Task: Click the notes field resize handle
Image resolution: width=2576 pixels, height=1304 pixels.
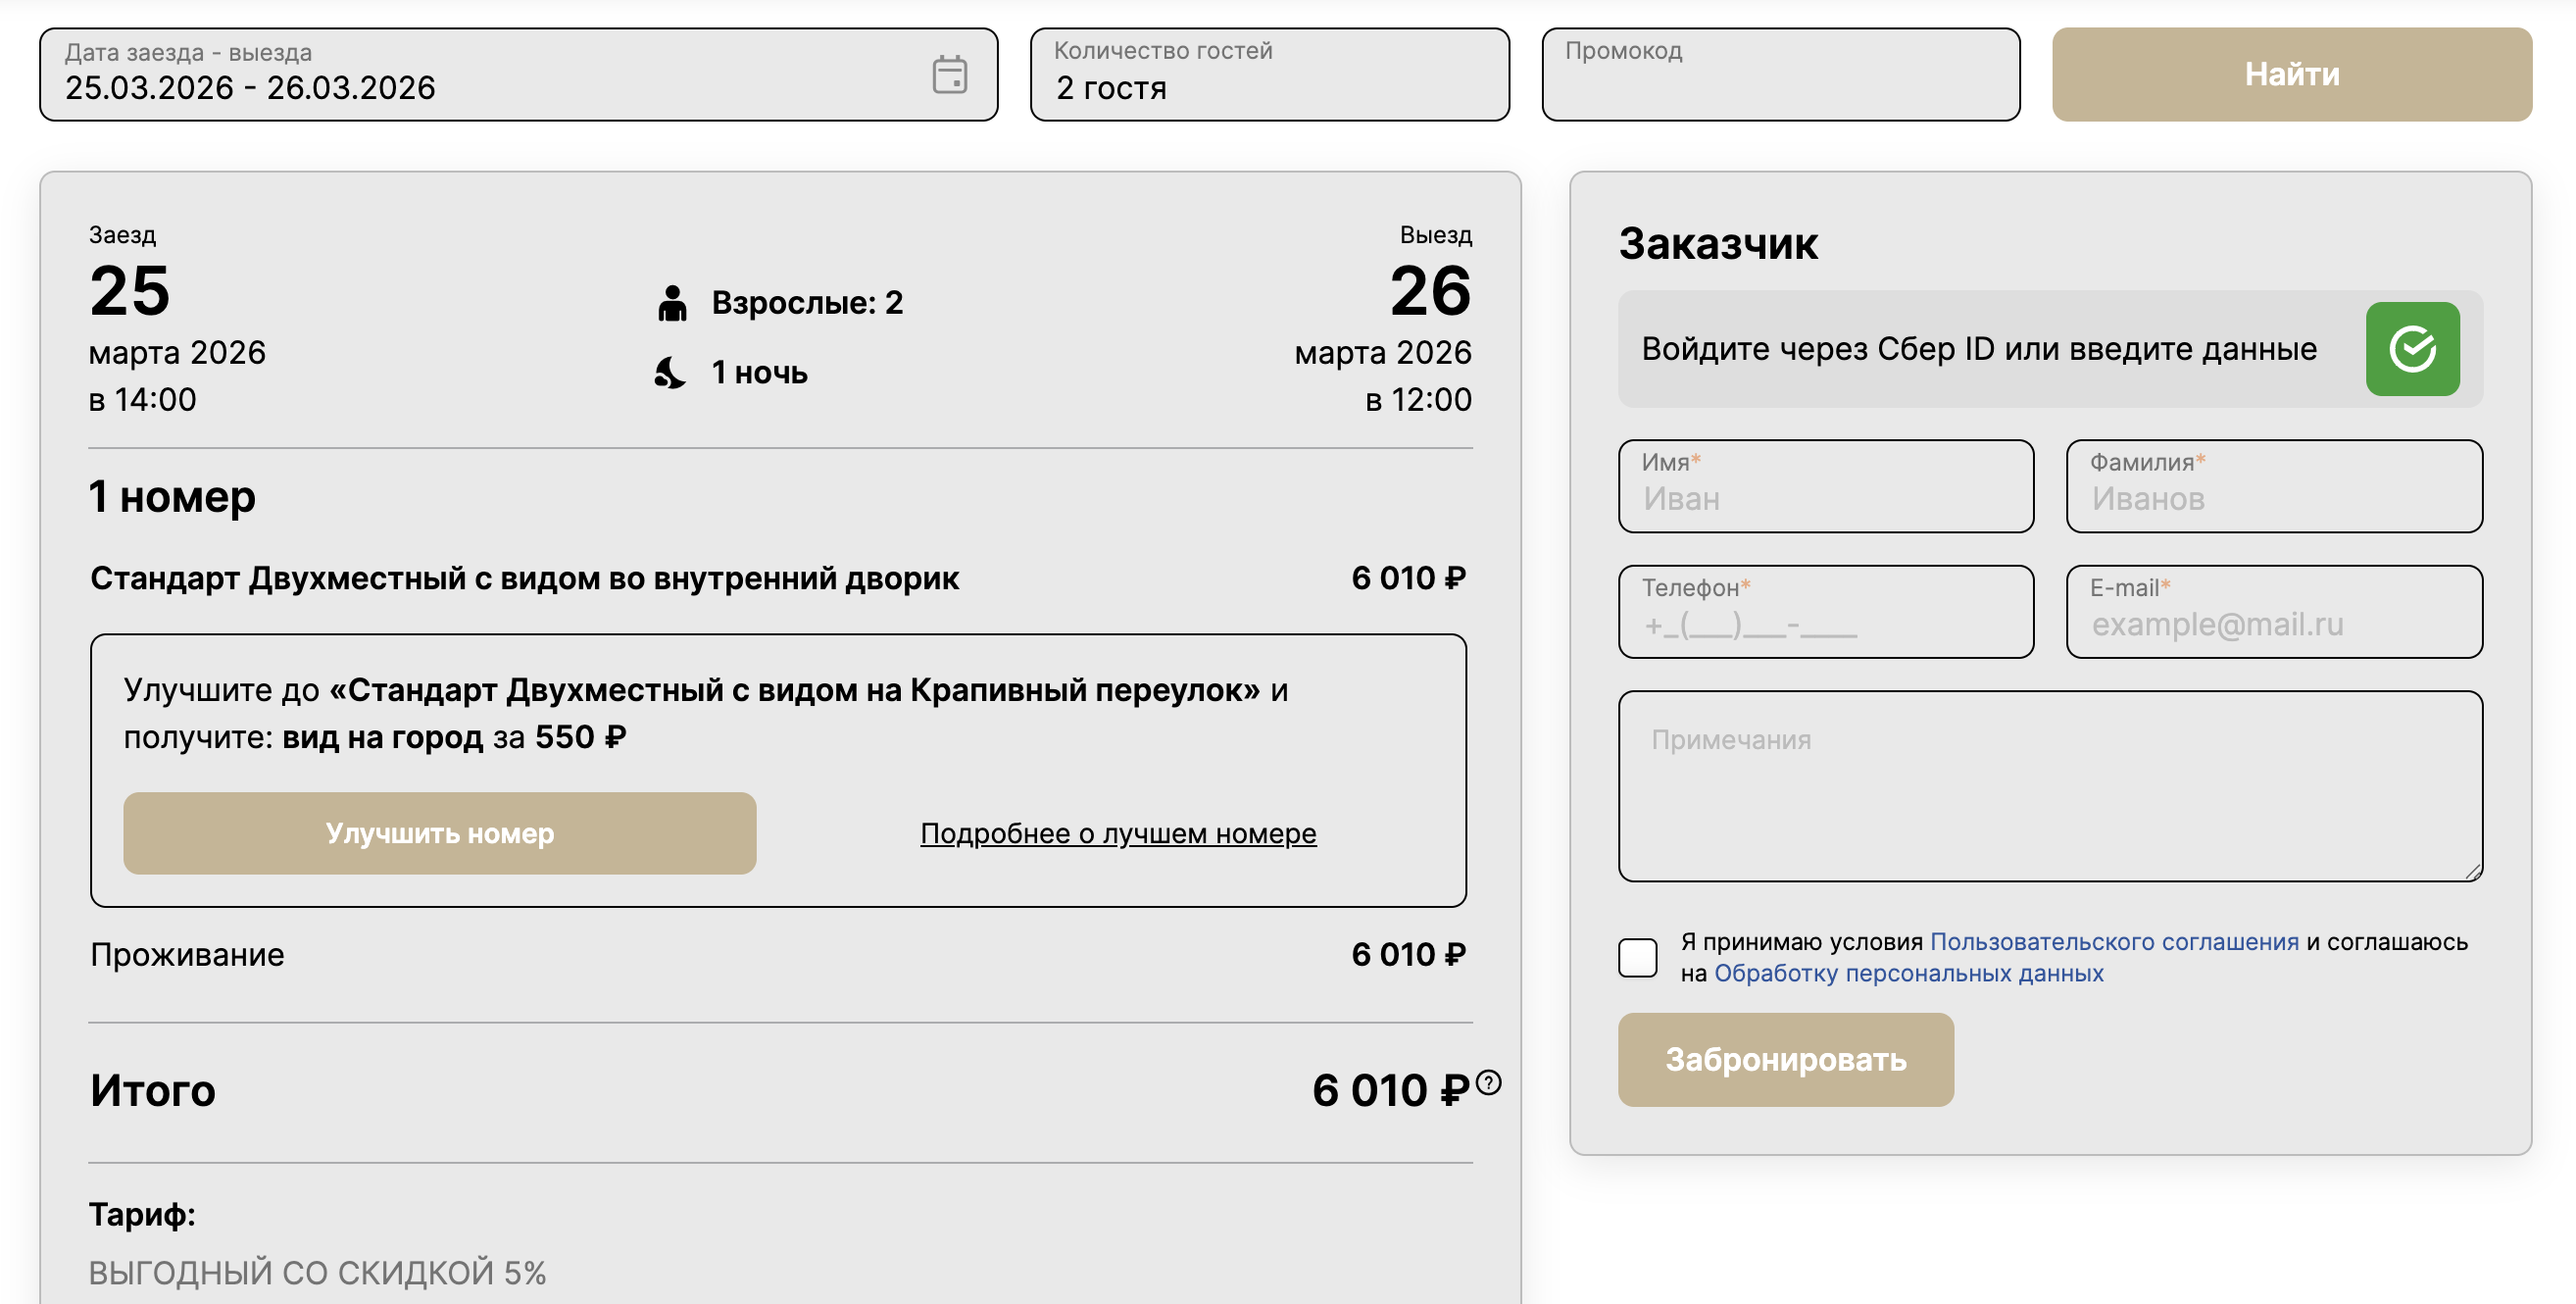Action: pyautogui.click(x=2473, y=873)
